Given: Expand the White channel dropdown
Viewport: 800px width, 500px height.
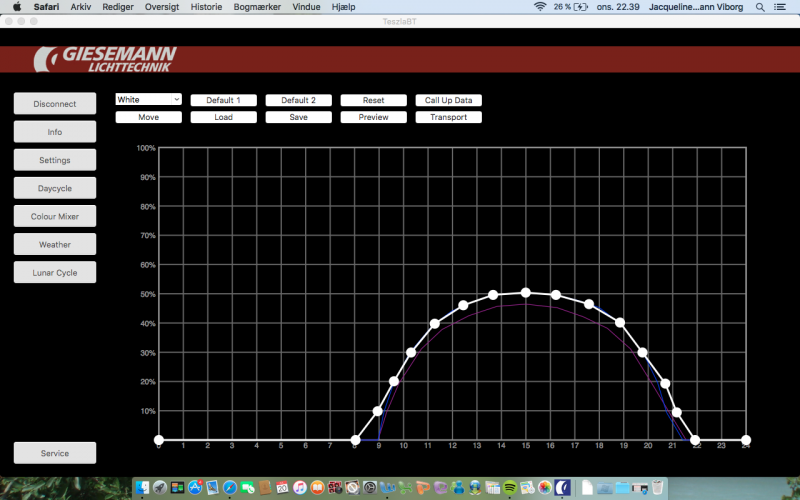Looking at the screenshot, I should pos(148,100).
